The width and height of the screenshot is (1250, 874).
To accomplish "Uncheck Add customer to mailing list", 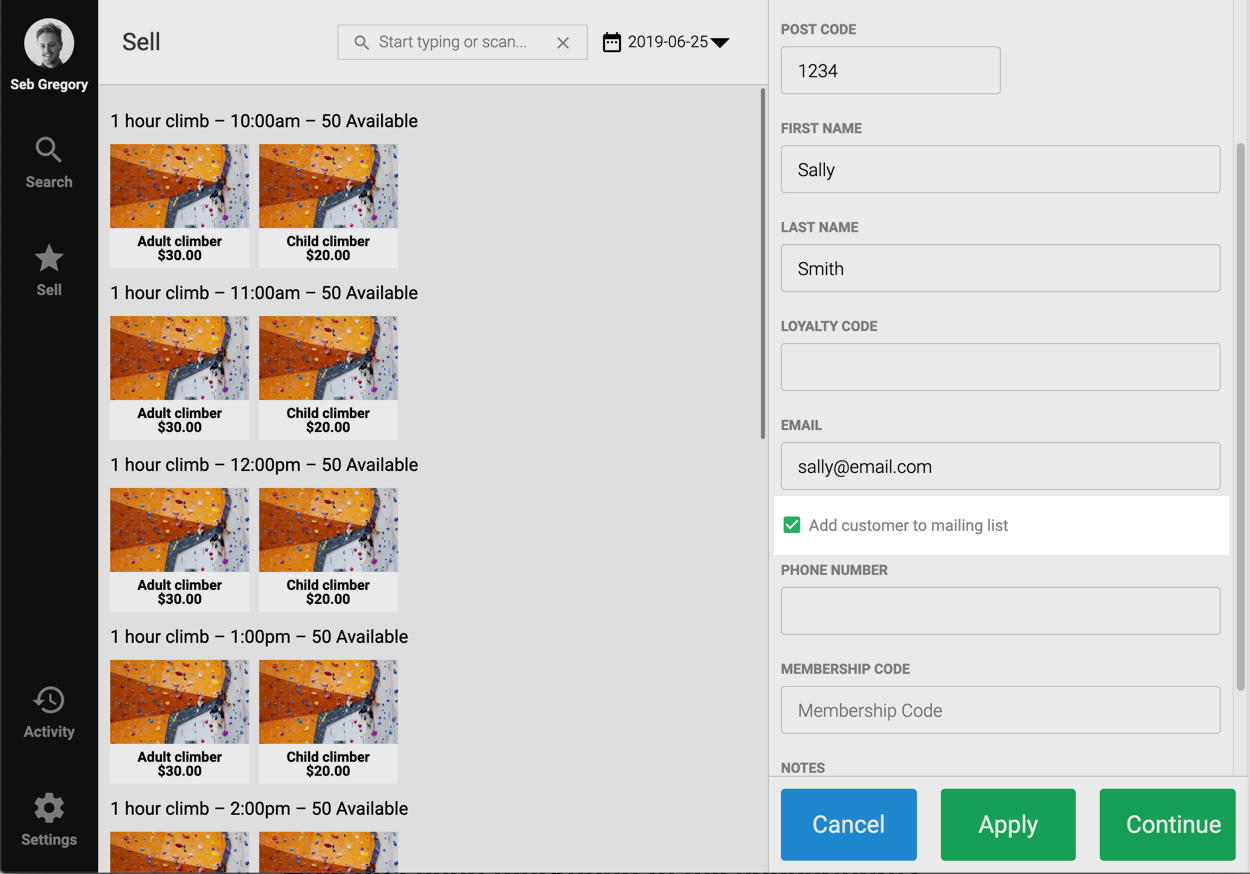I will (x=792, y=525).
